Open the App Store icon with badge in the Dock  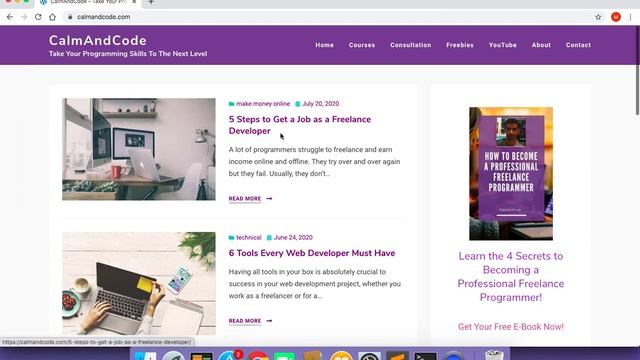coord(229,356)
